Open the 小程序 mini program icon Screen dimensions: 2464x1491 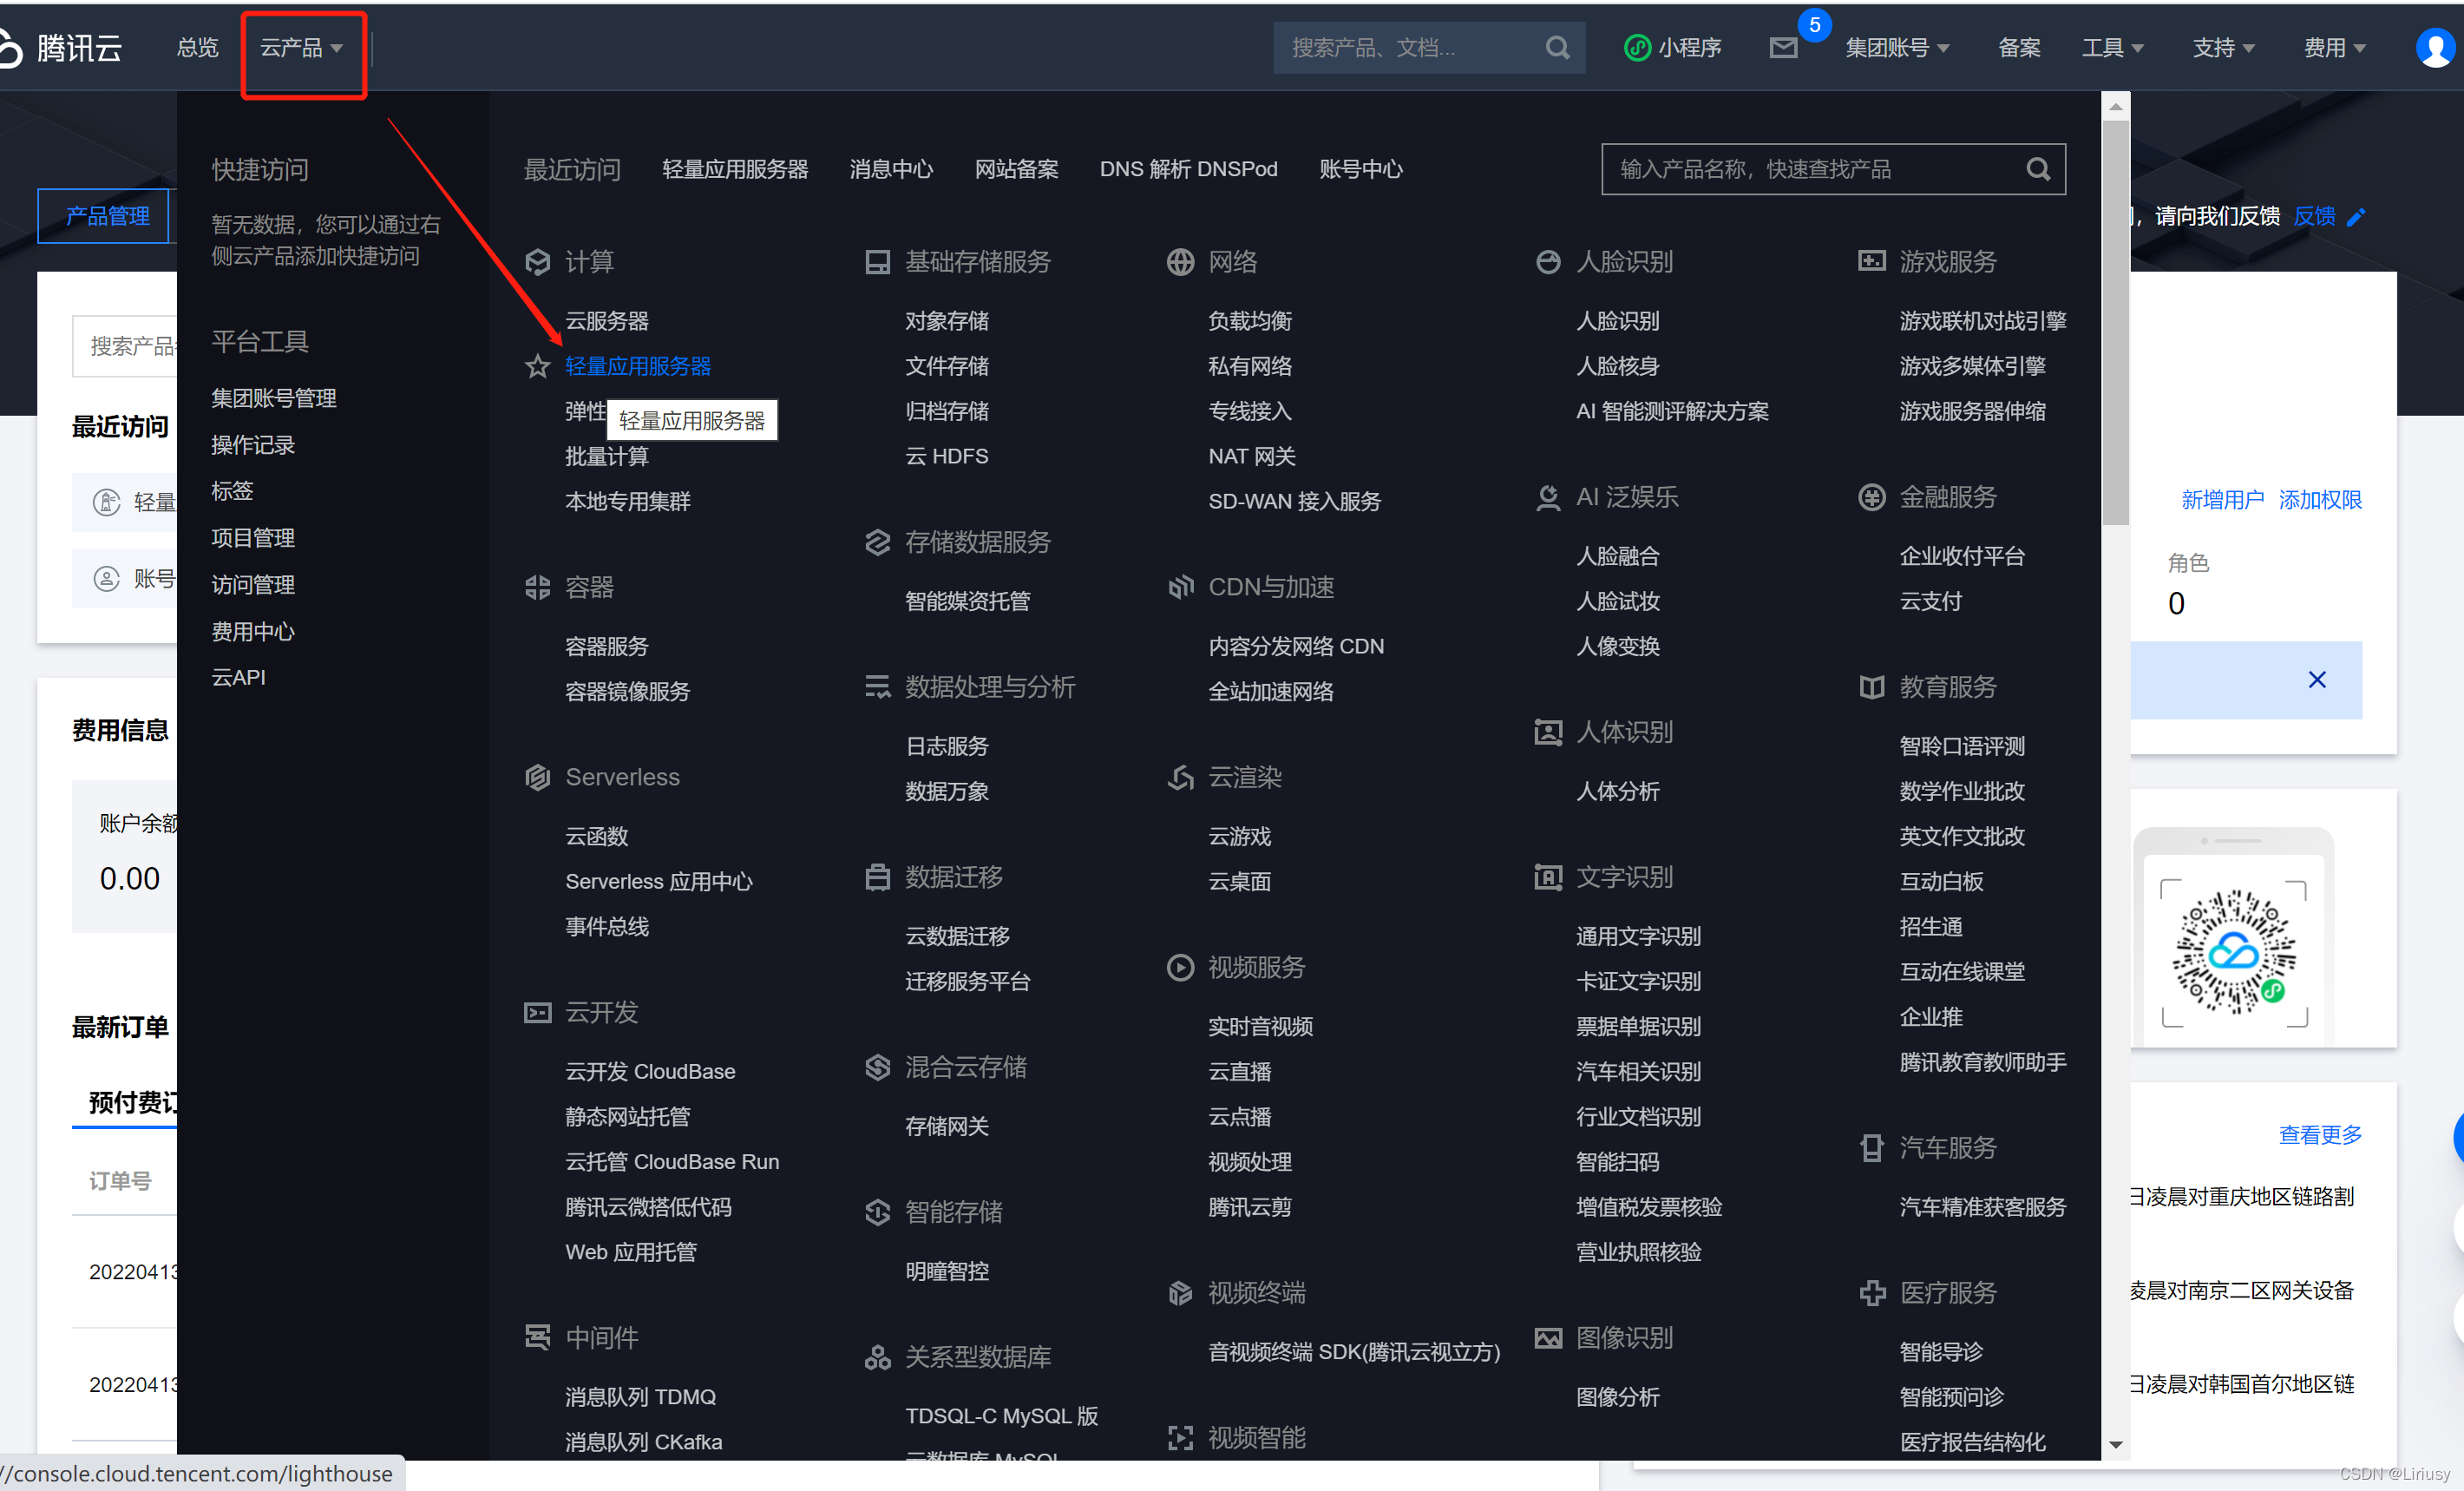[1637, 47]
